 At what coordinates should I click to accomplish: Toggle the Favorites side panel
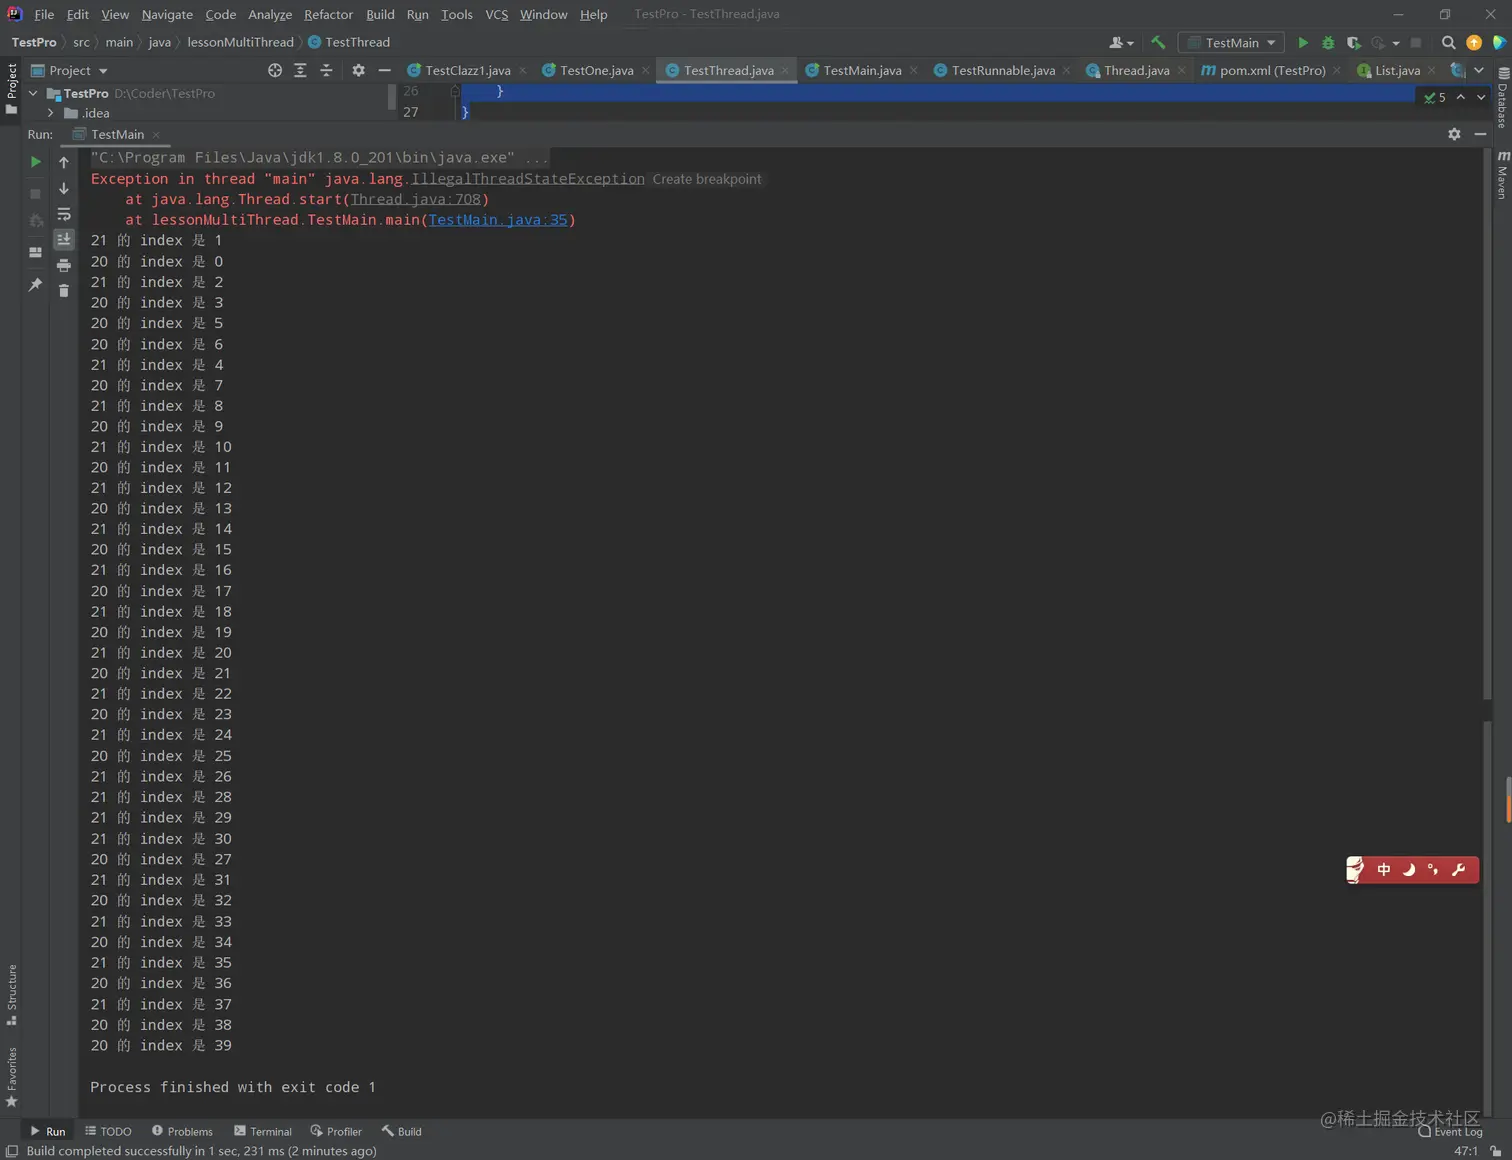[x=12, y=1077]
